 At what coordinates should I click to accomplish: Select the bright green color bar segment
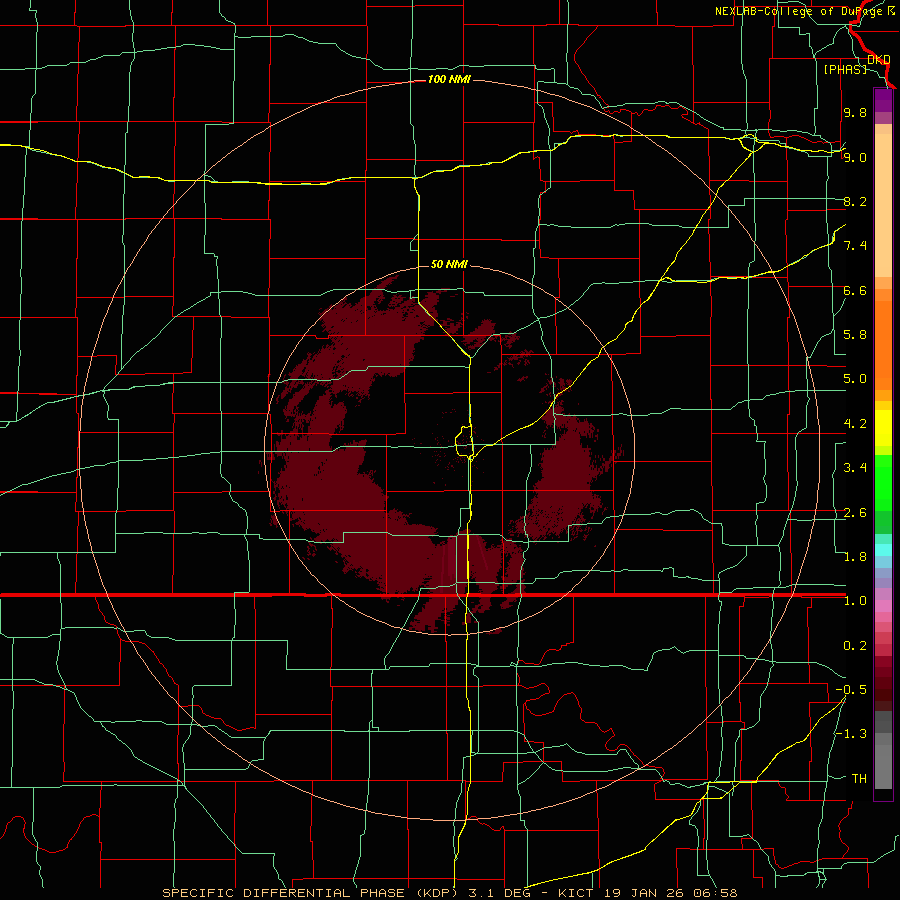[x=883, y=483]
